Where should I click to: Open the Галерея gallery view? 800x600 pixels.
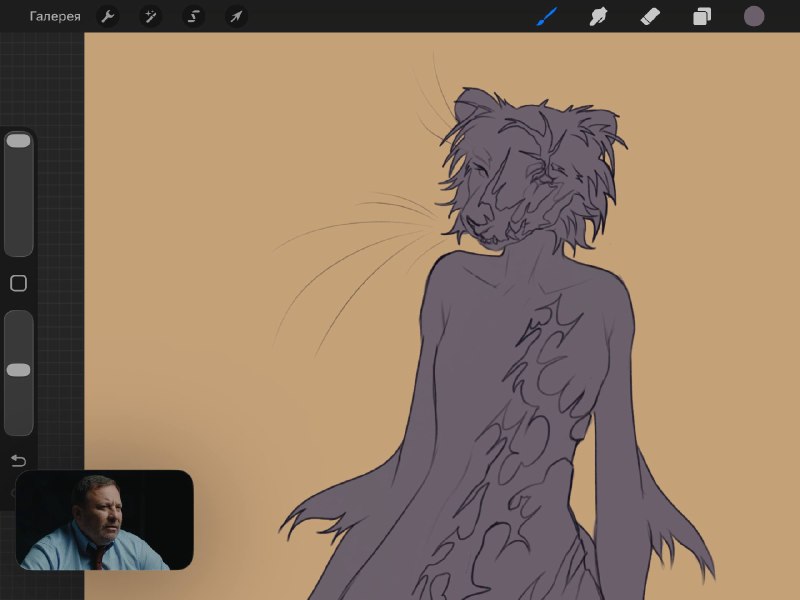[55, 16]
